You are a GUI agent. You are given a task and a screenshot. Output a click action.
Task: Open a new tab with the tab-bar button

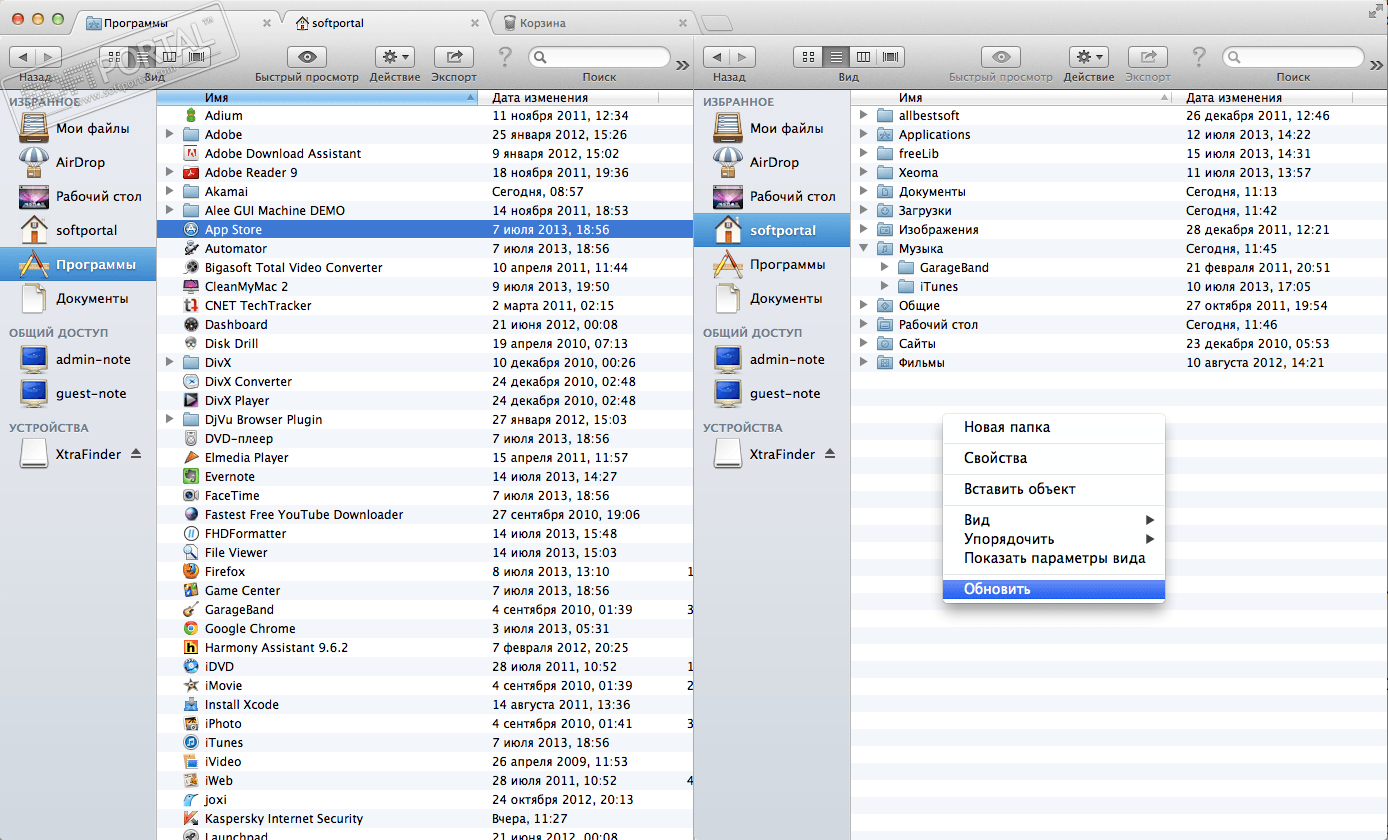(x=717, y=23)
